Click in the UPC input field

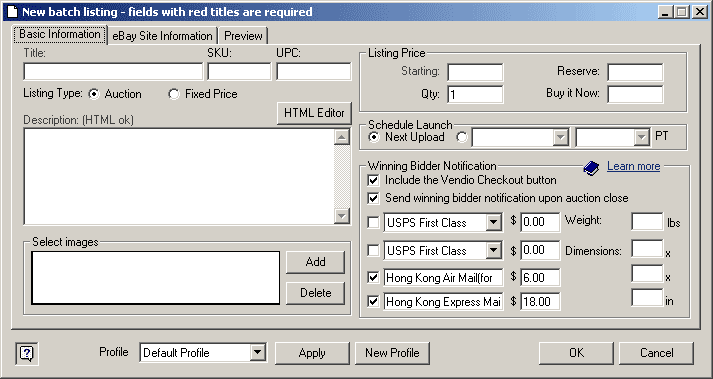(x=314, y=72)
